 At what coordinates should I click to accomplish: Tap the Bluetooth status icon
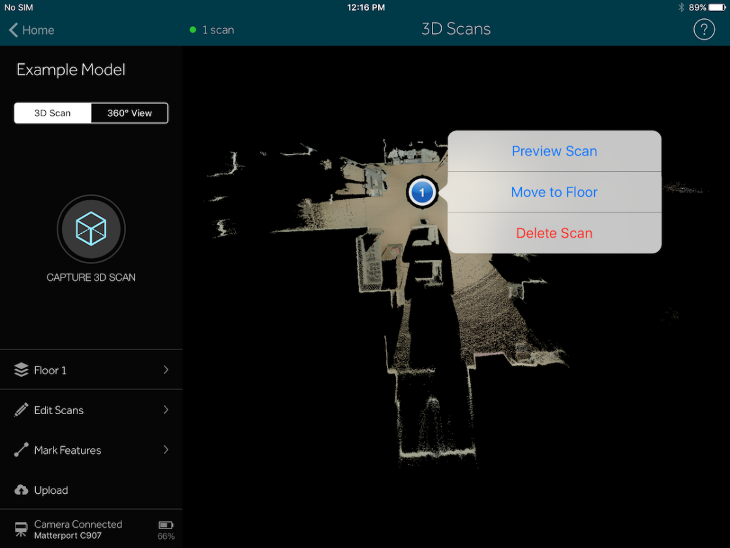(681, 7)
